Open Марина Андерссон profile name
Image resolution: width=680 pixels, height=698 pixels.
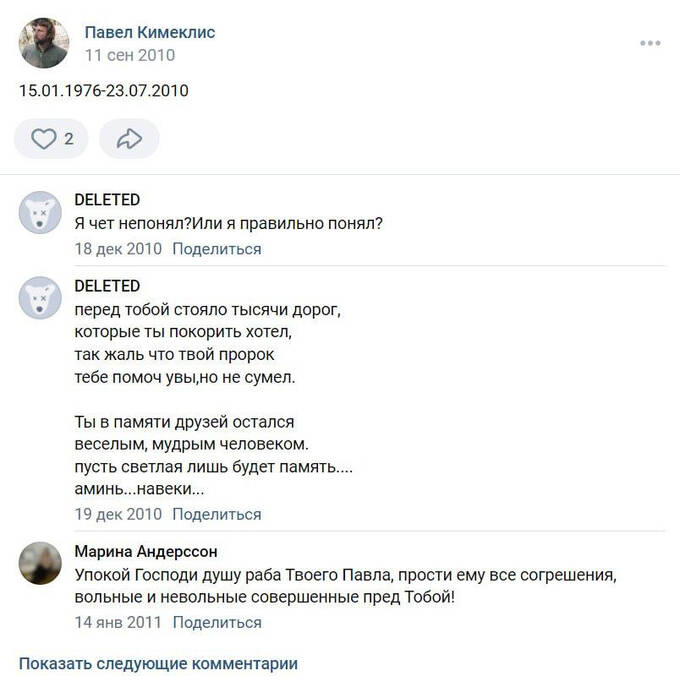click(x=146, y=552)
